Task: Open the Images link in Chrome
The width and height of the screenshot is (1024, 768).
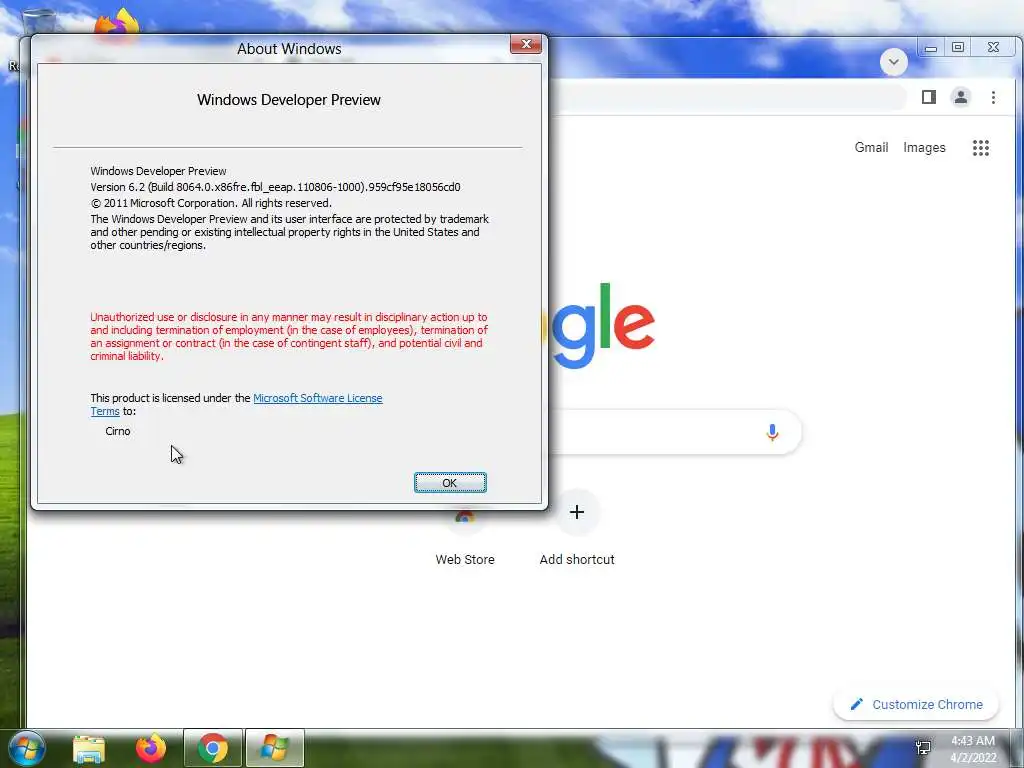Action: coord(924,148)
